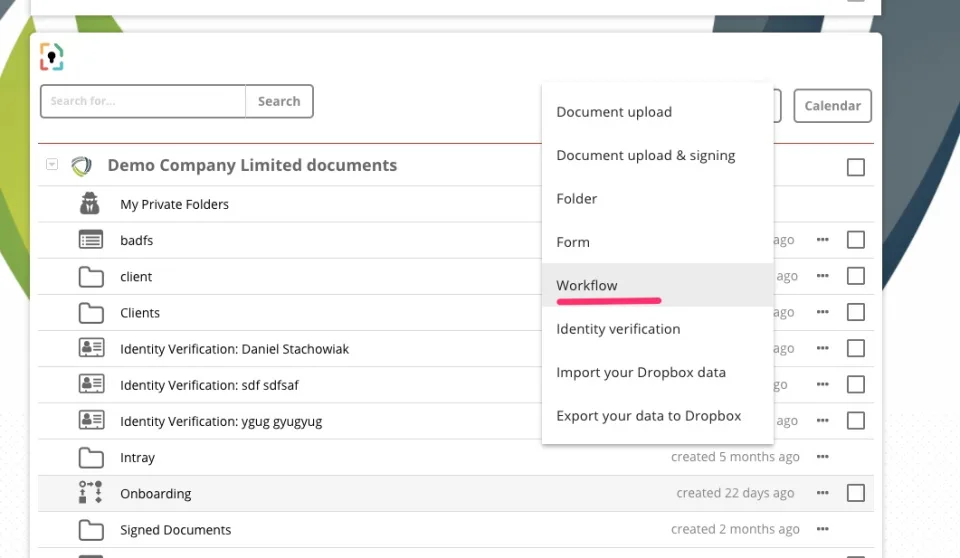
Task: Open My Private Folders
Action: tap(174, 205)
